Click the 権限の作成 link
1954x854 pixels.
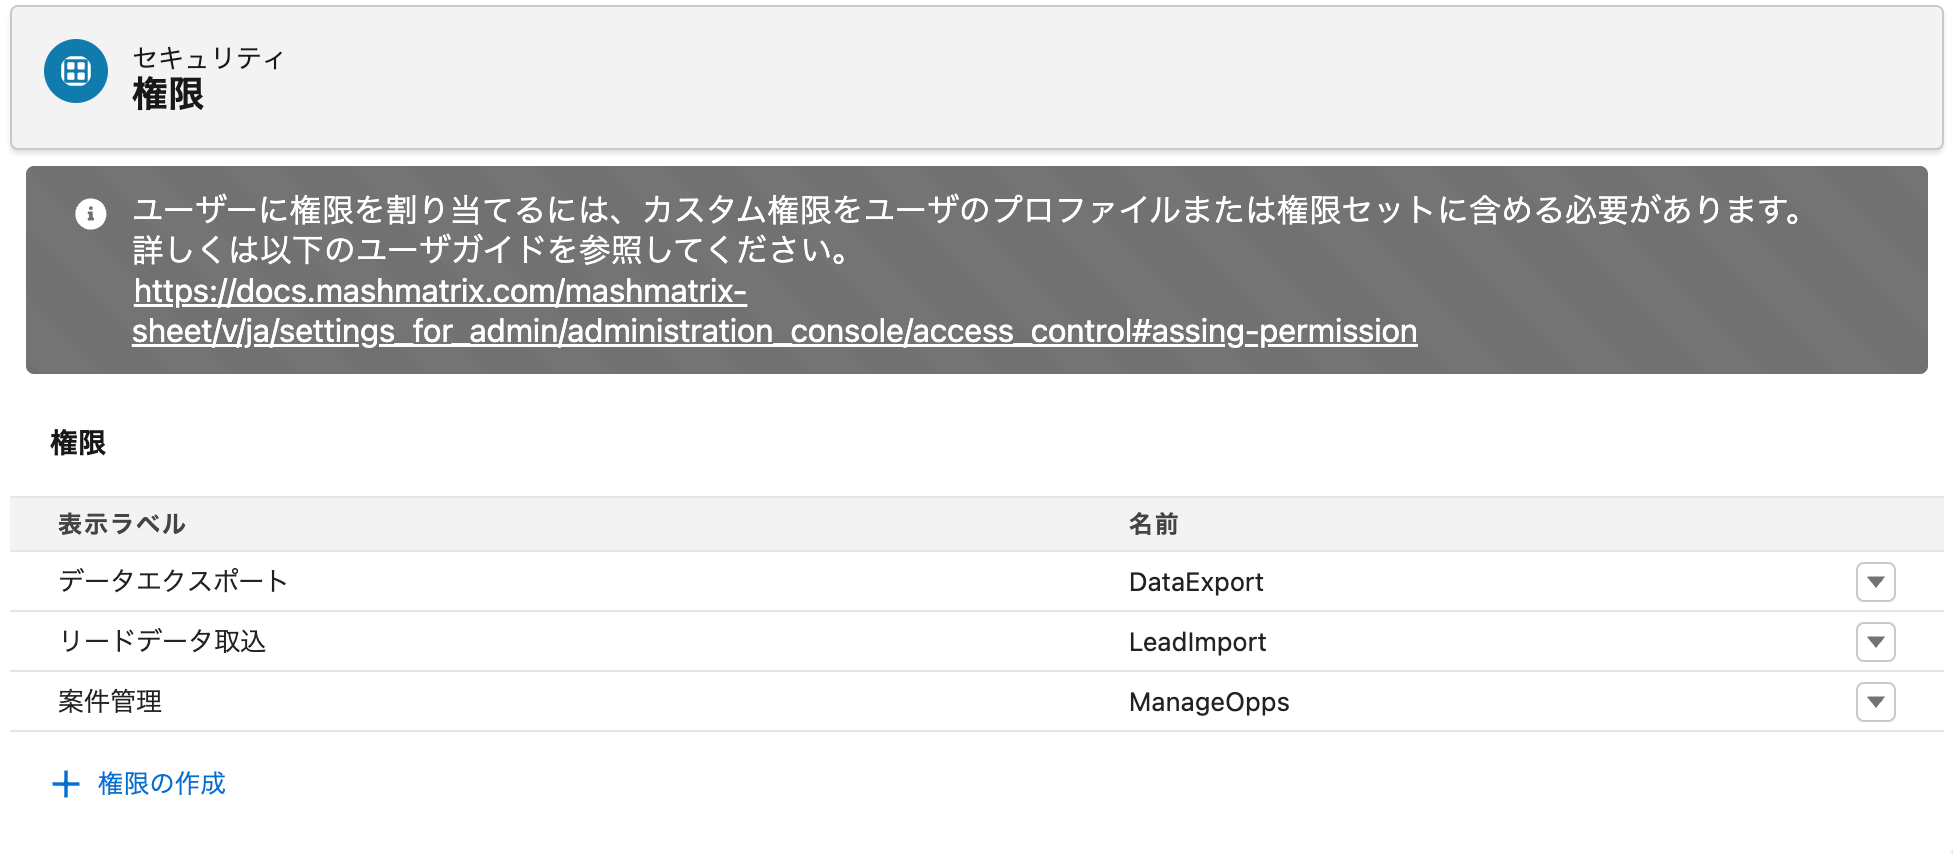(162, 784)
